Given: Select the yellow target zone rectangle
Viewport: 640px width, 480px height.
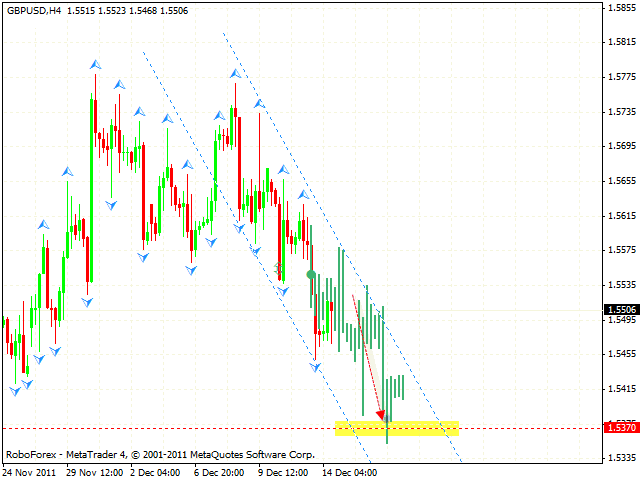Looking at the screenshot, I should [397, 429].
